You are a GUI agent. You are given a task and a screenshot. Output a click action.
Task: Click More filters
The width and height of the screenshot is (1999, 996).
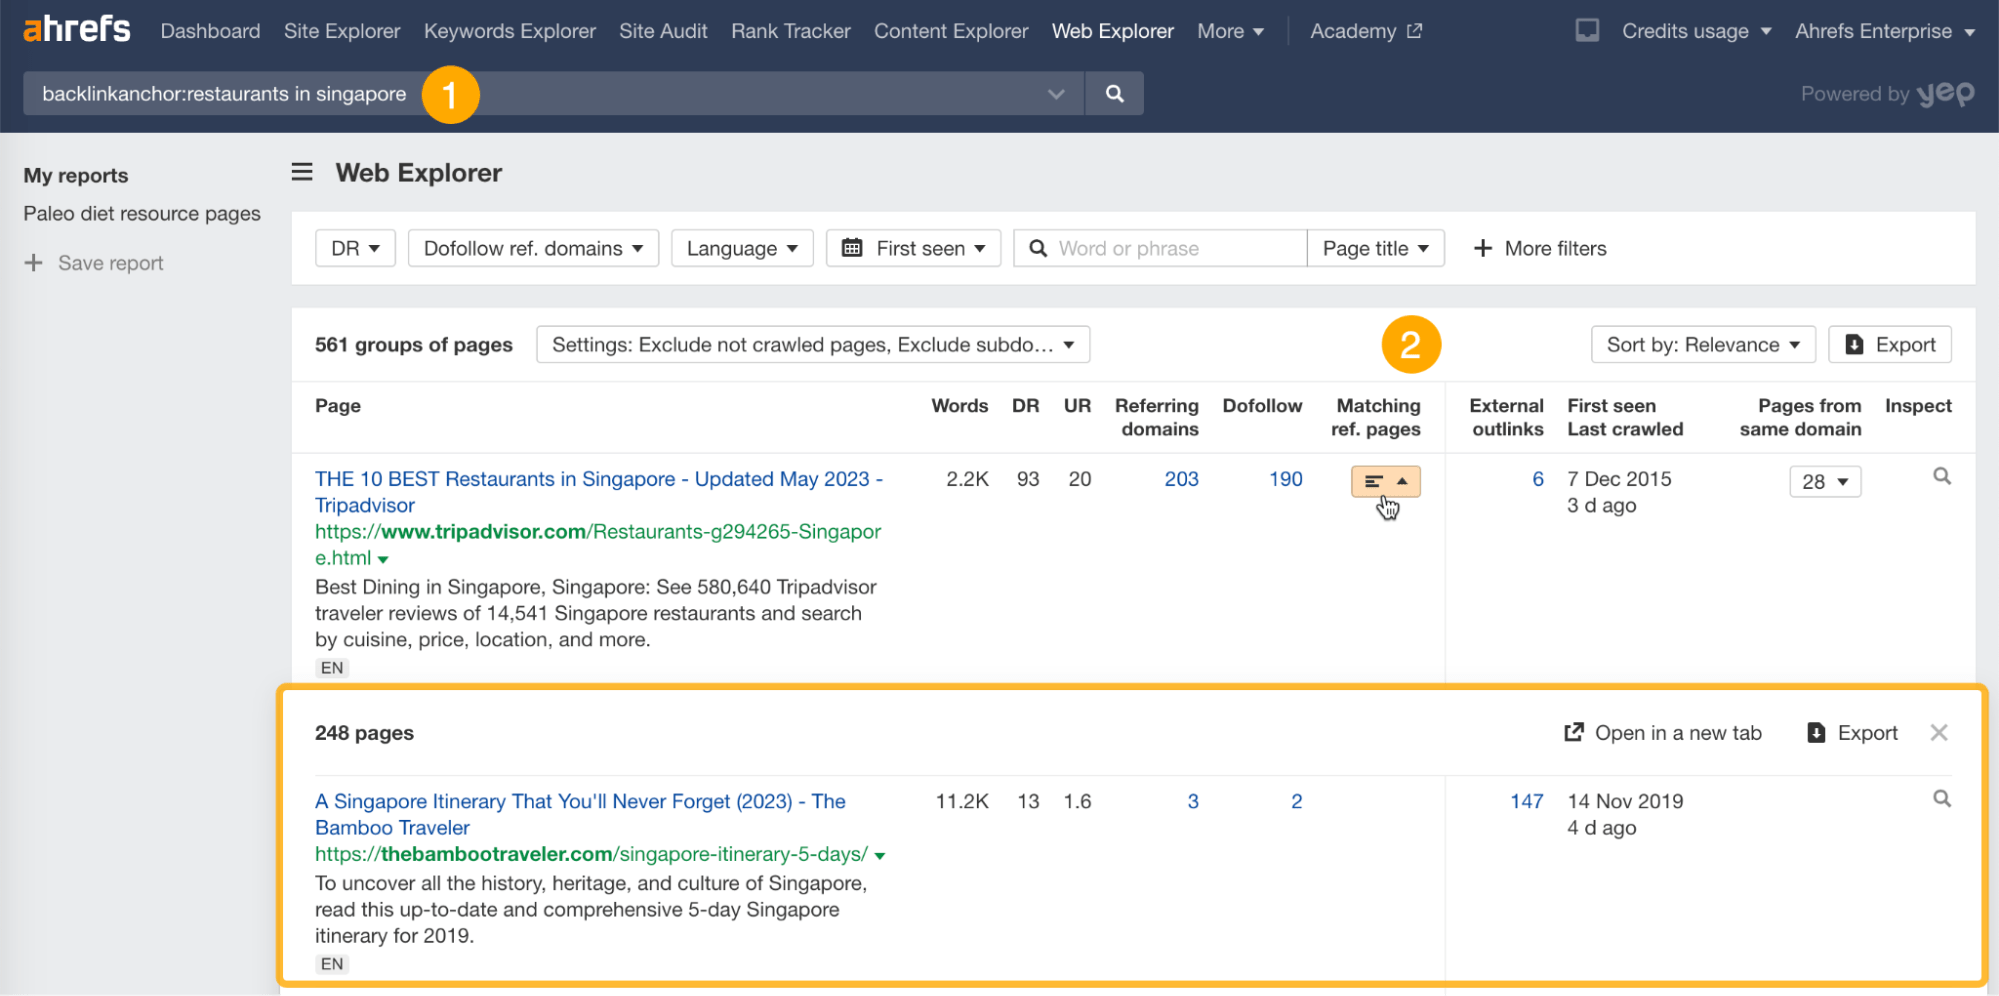coord(1540,248)
